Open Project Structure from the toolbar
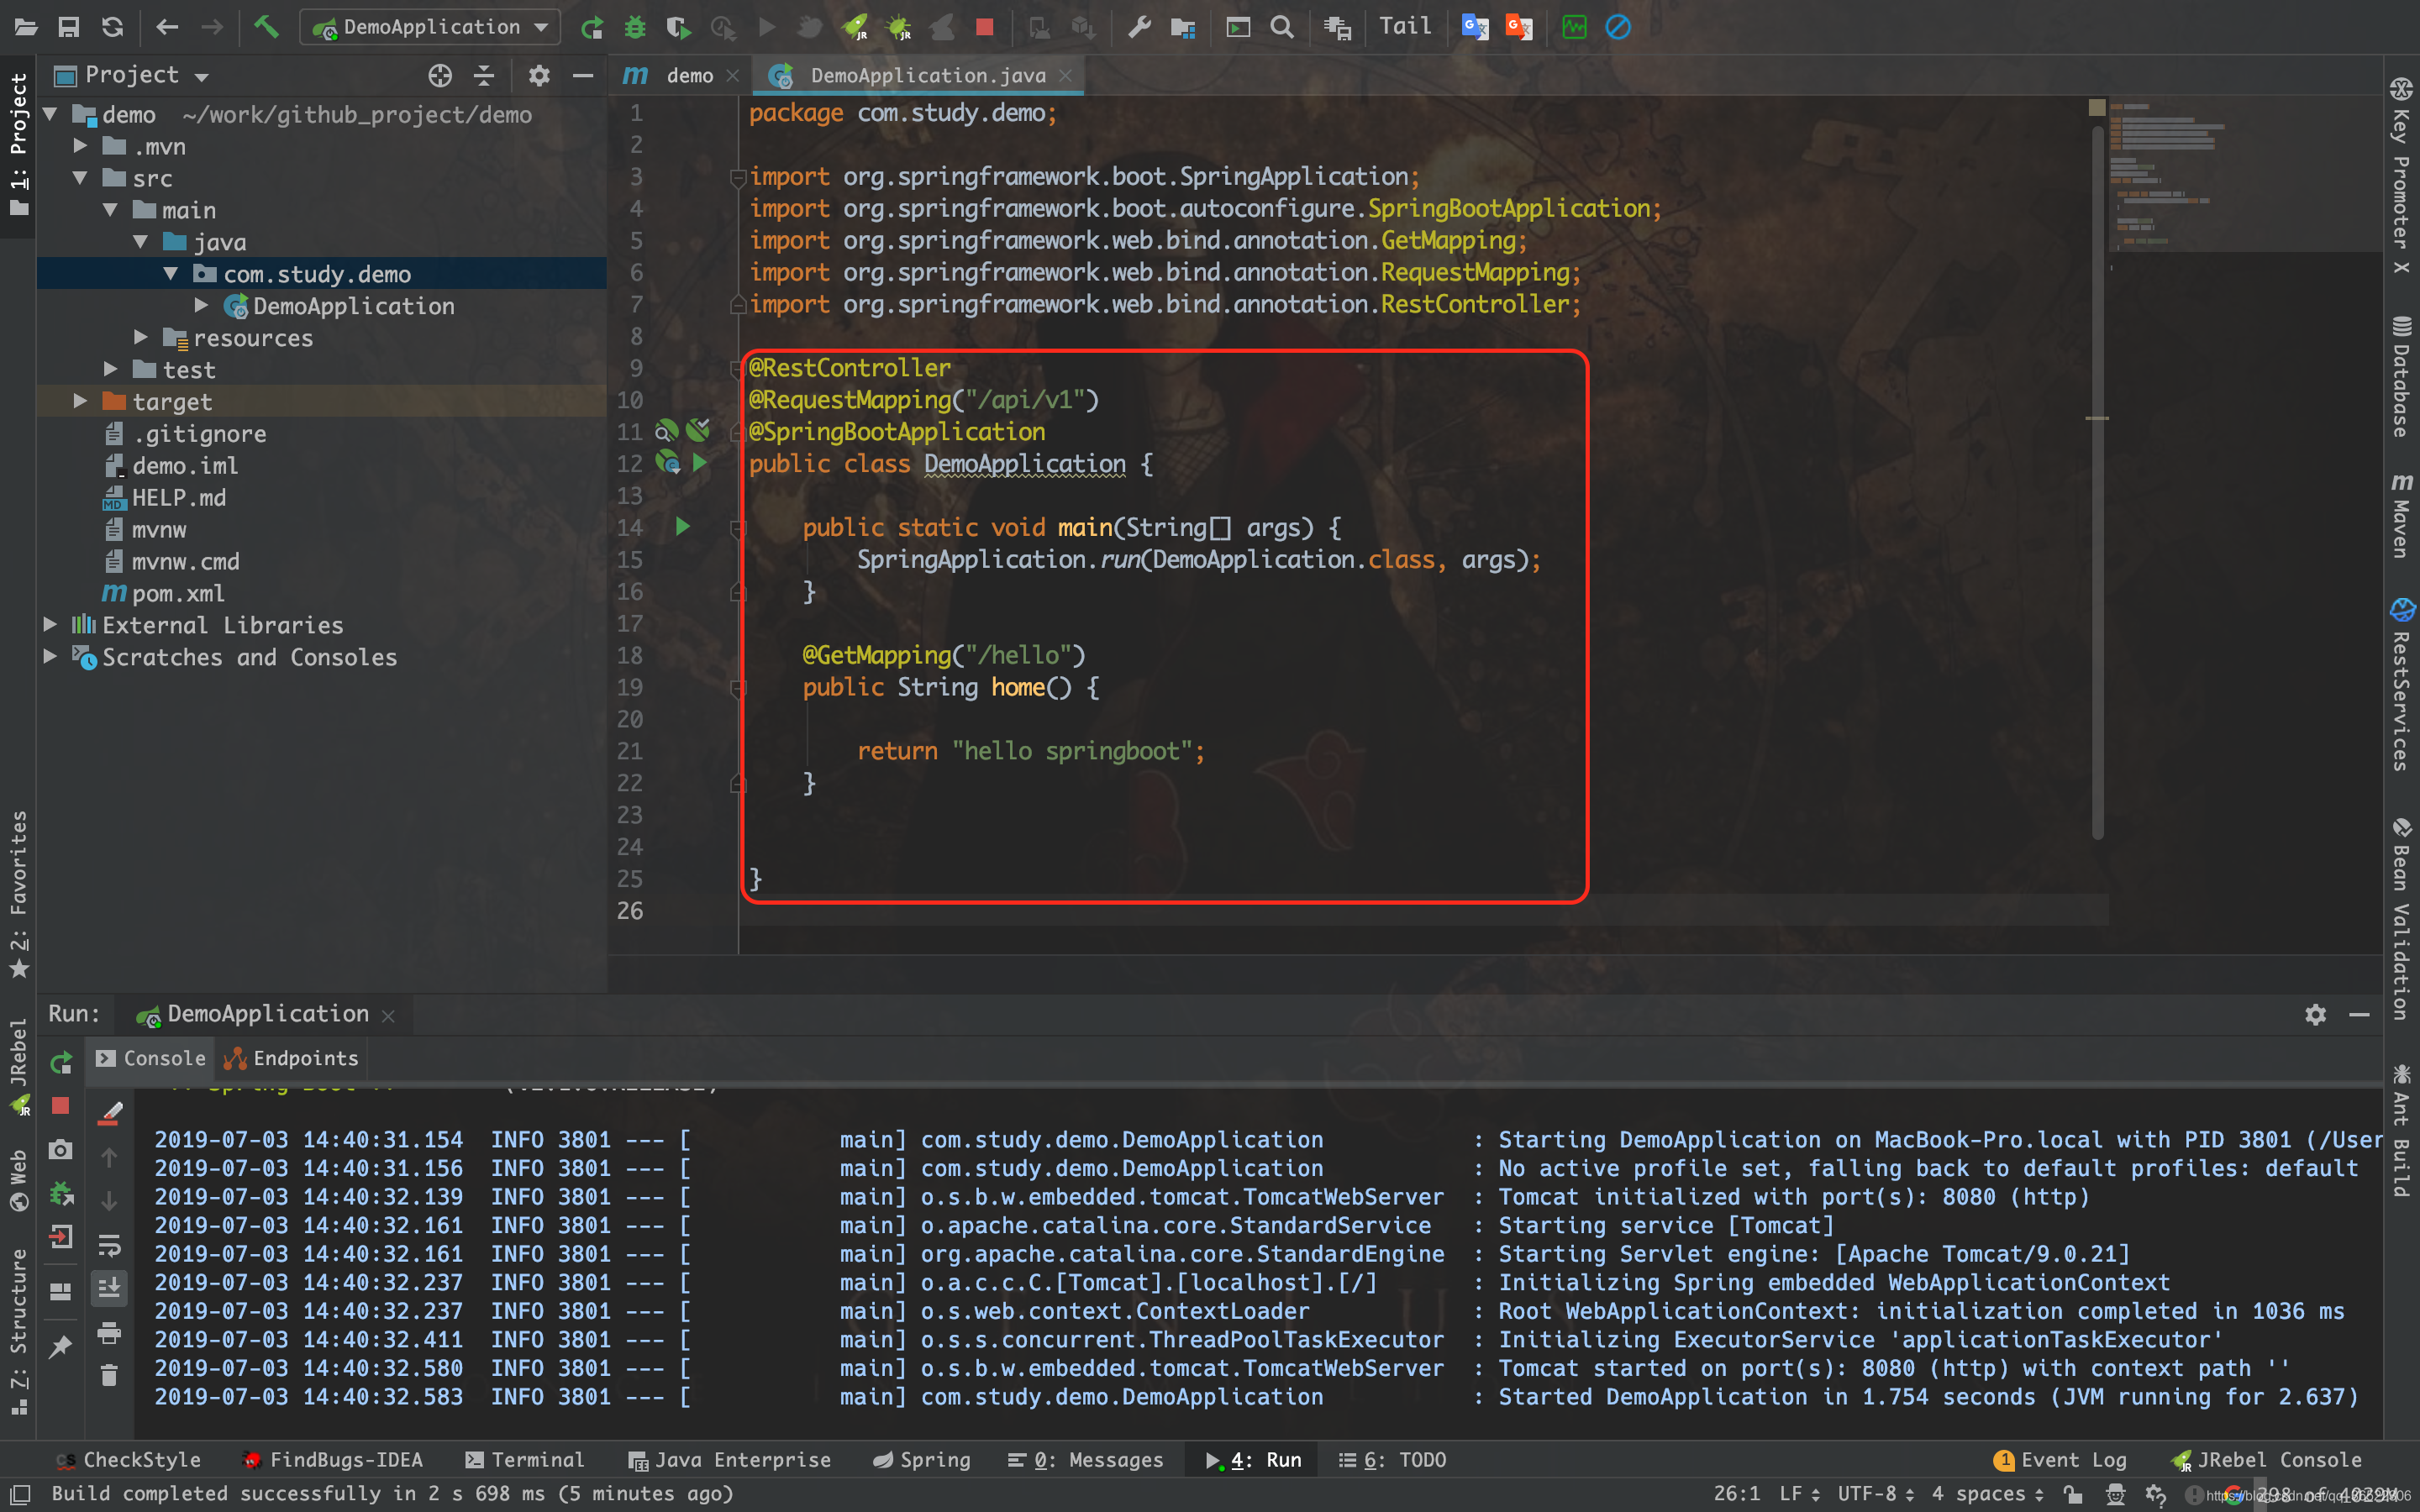The width and height of the screenshot is (2420, 1512). (x=1183, y=27)
